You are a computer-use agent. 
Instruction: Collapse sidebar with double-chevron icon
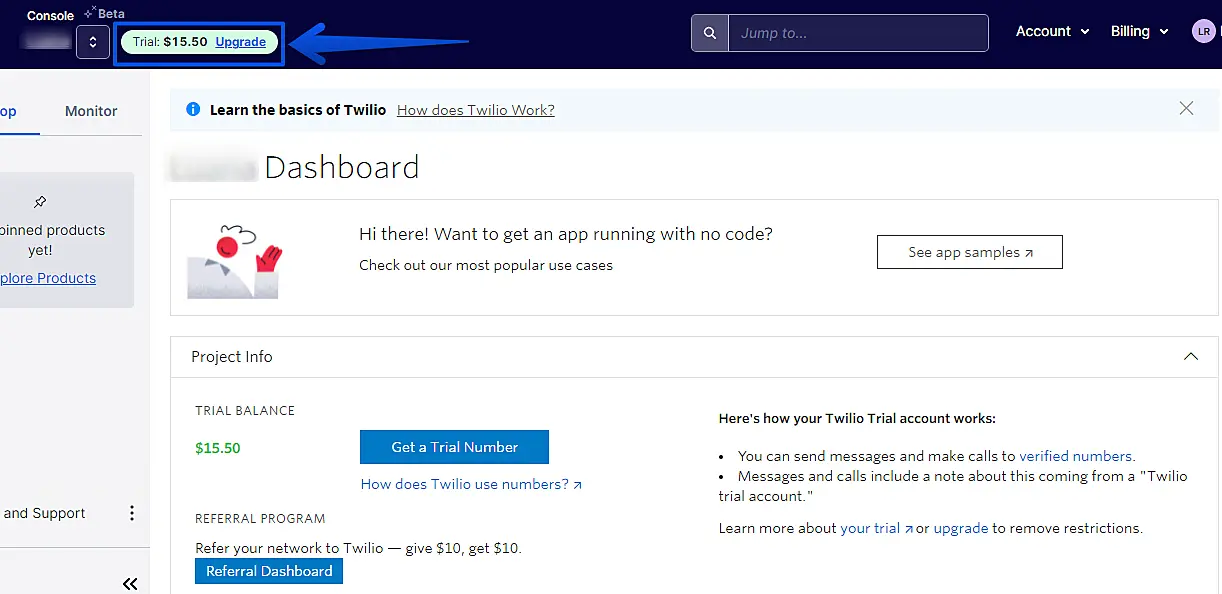point(130,583)
